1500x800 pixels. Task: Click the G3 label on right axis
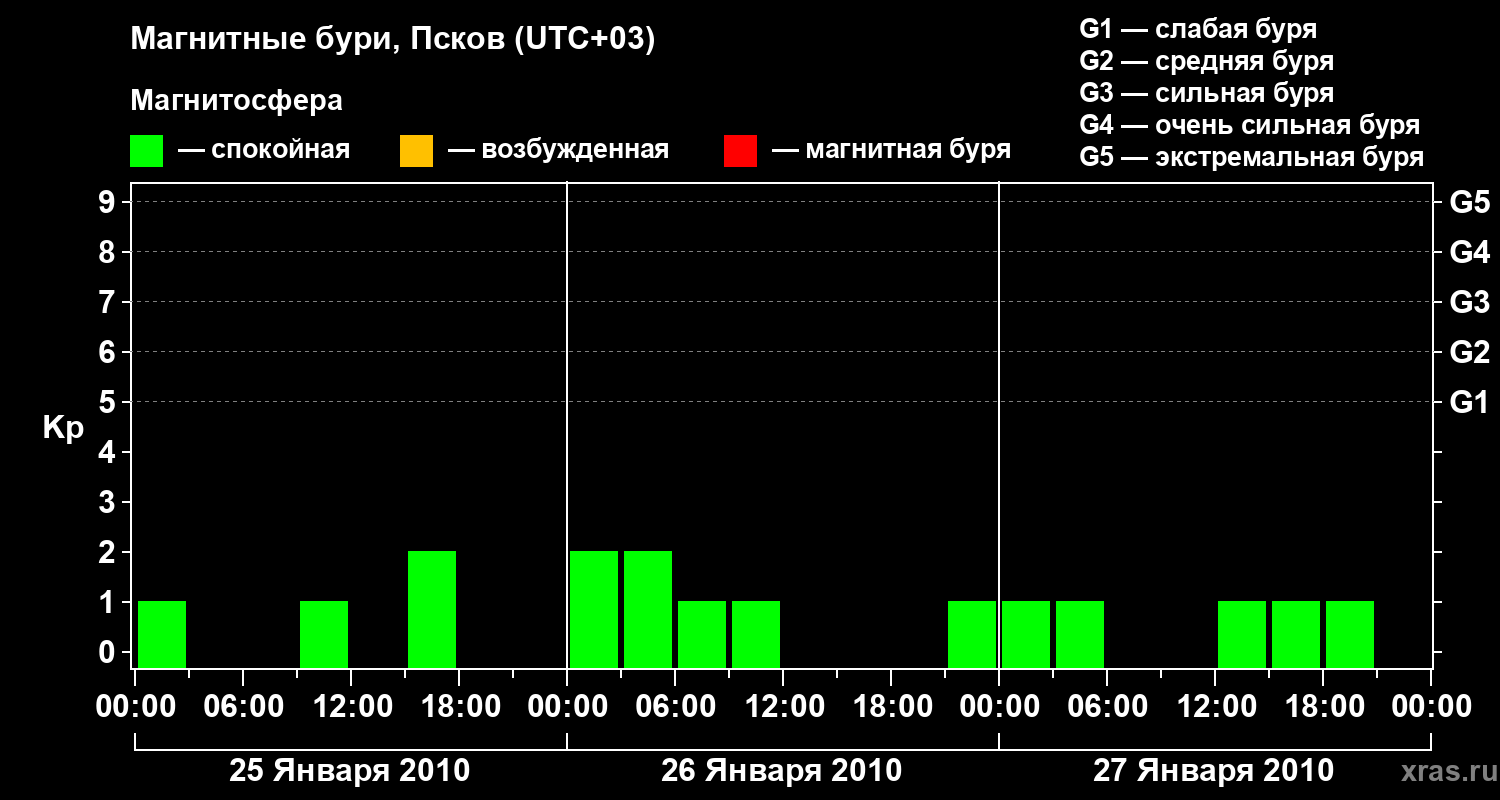(x=1470, y=302)
